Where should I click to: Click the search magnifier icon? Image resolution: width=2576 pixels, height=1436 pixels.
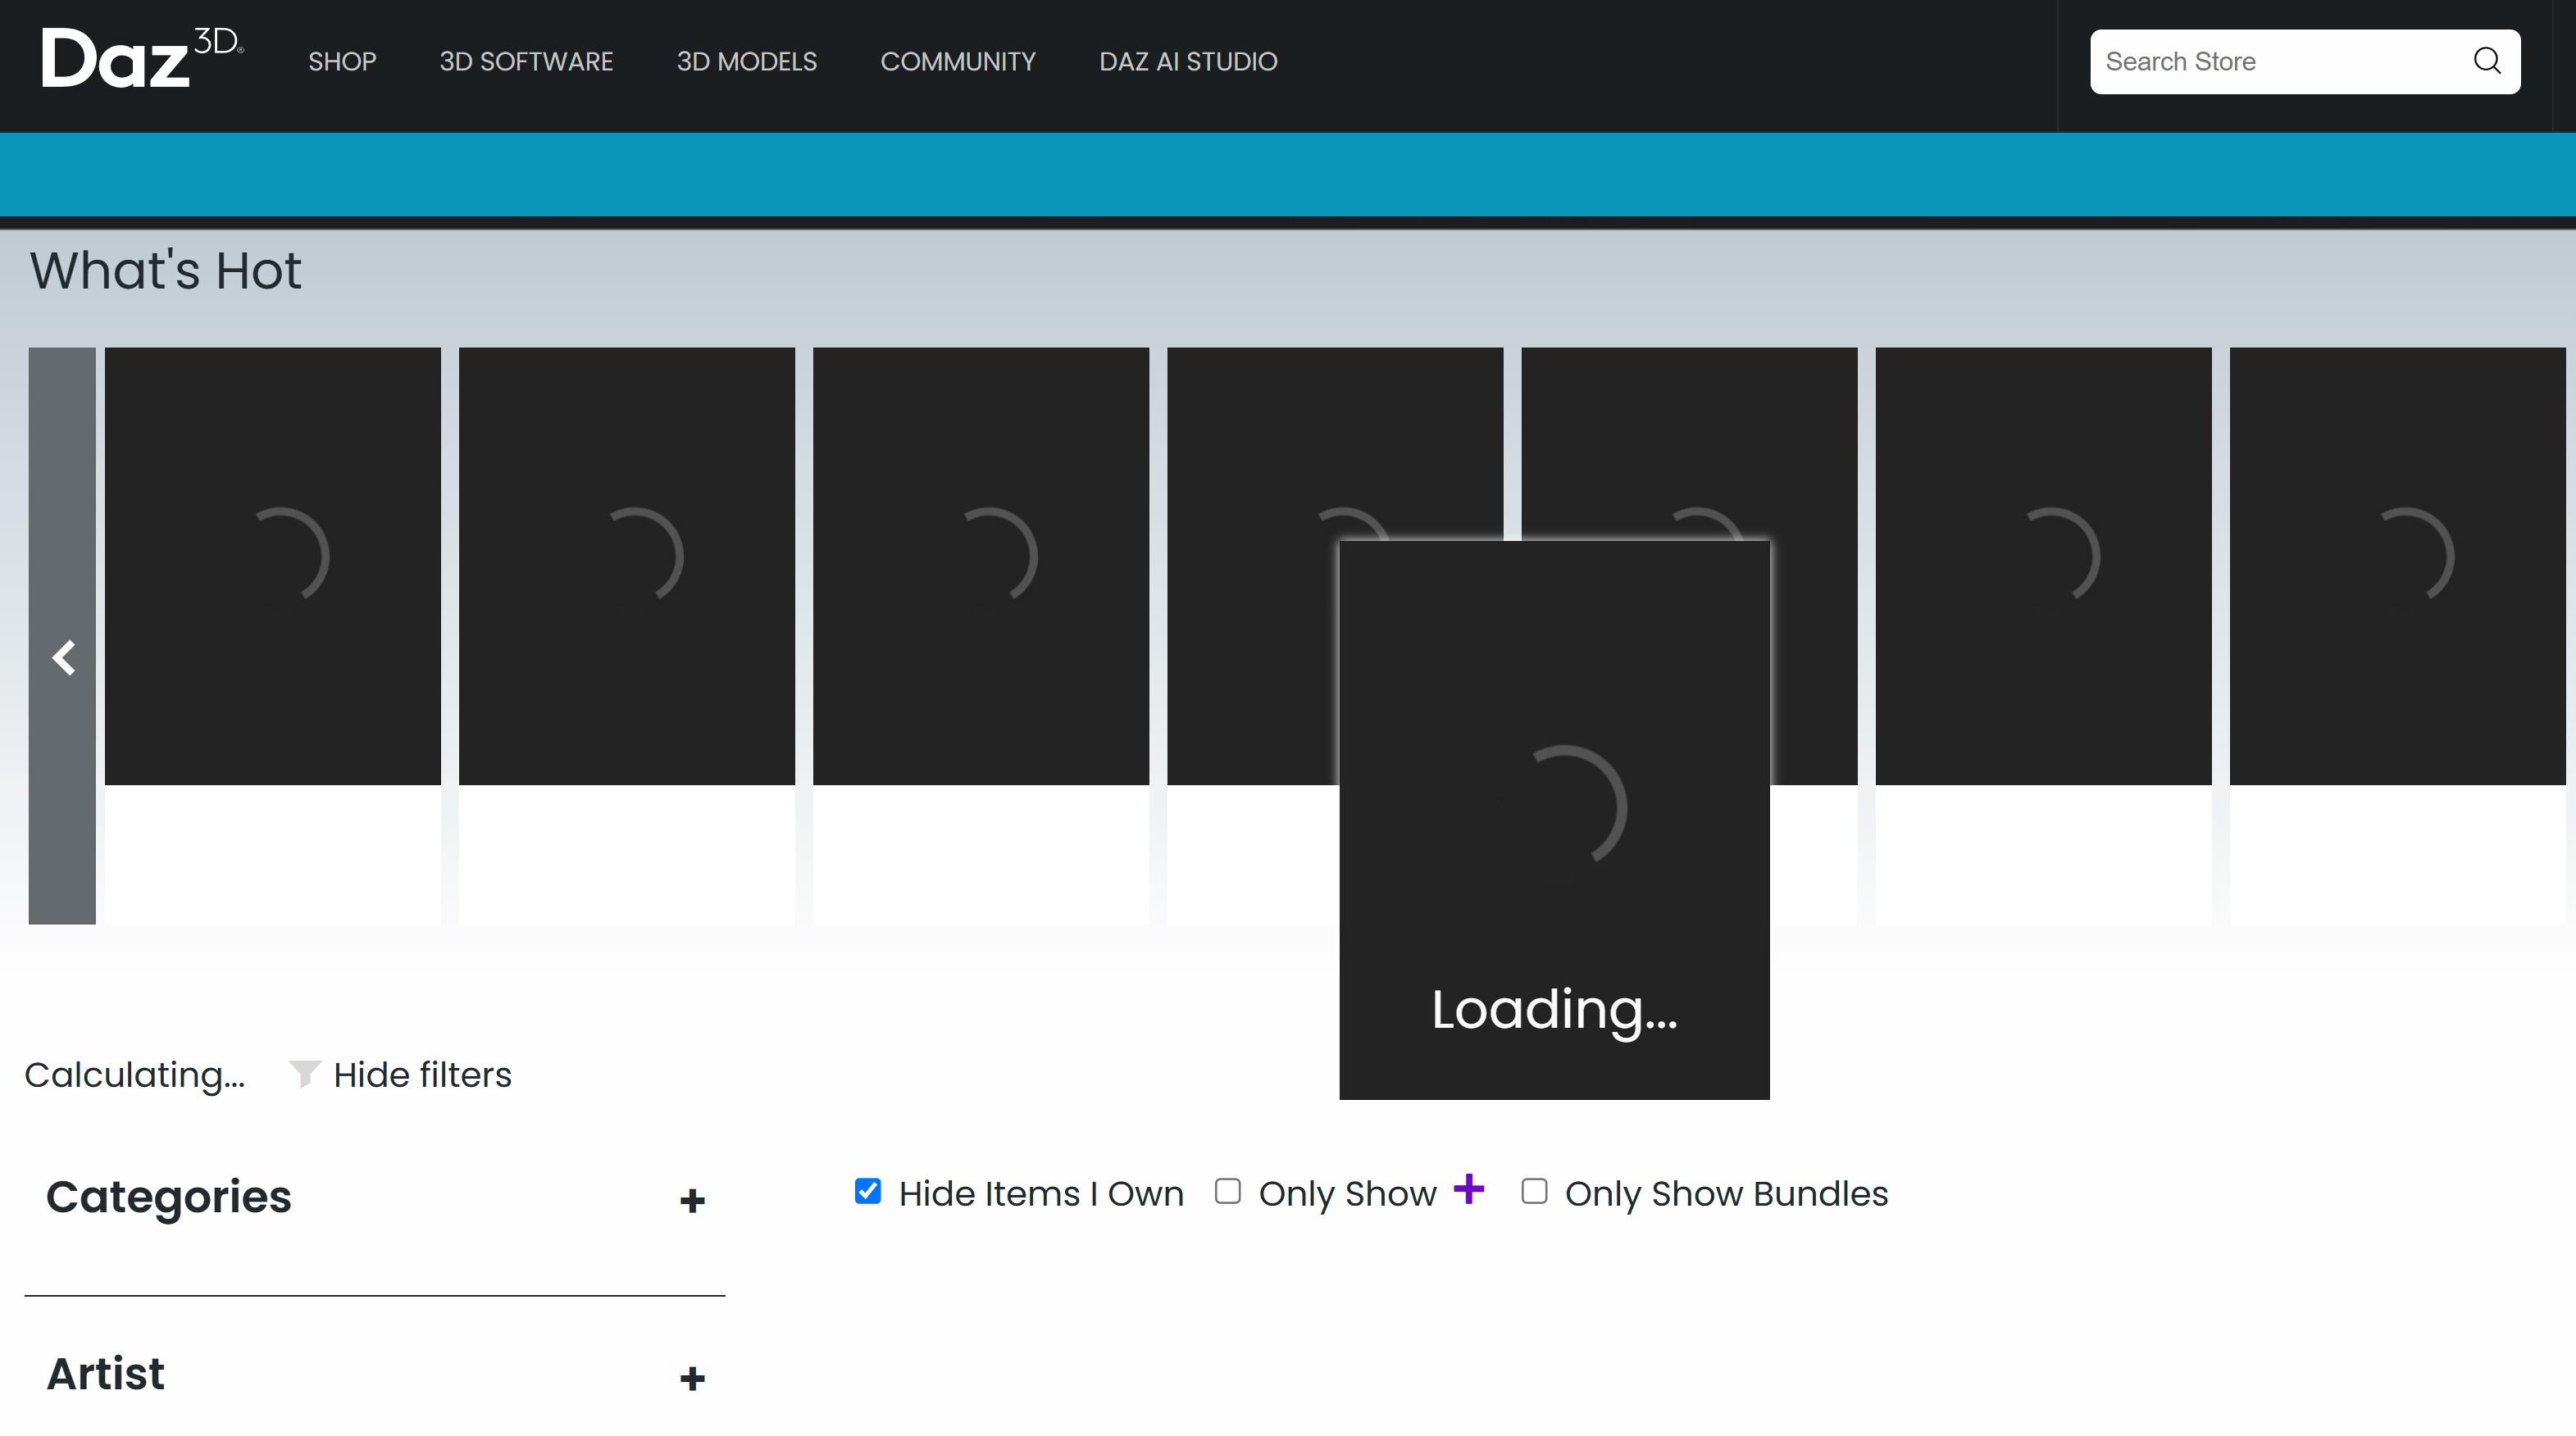[x=2487, y=61]
